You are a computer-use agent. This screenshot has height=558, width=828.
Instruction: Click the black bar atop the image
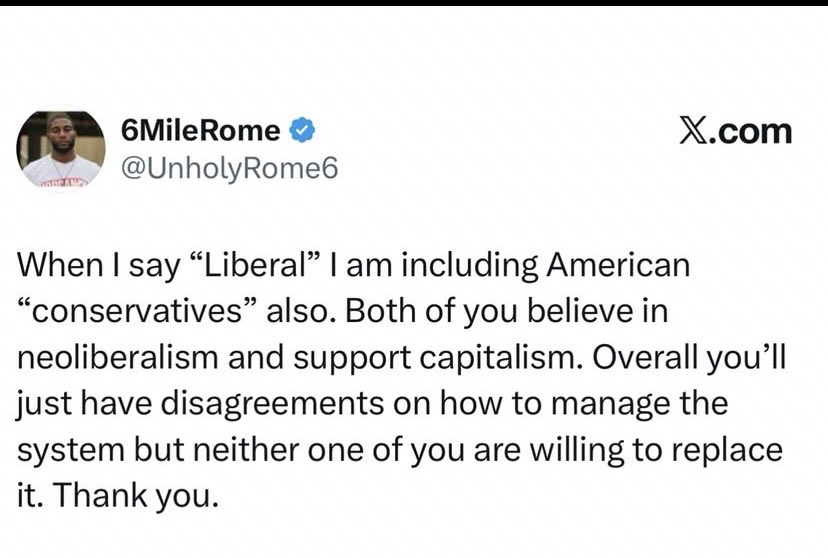click(x=414, y=3)
